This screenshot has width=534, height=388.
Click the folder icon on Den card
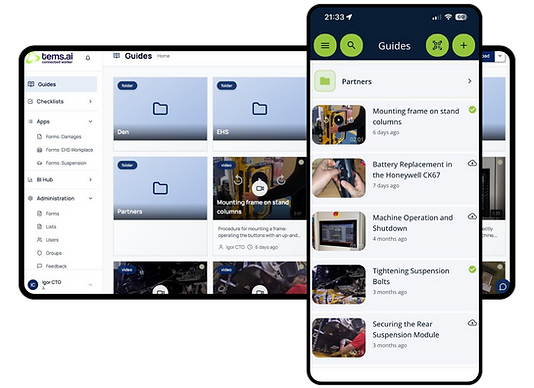pyautogui.click(x=160, y=109)
